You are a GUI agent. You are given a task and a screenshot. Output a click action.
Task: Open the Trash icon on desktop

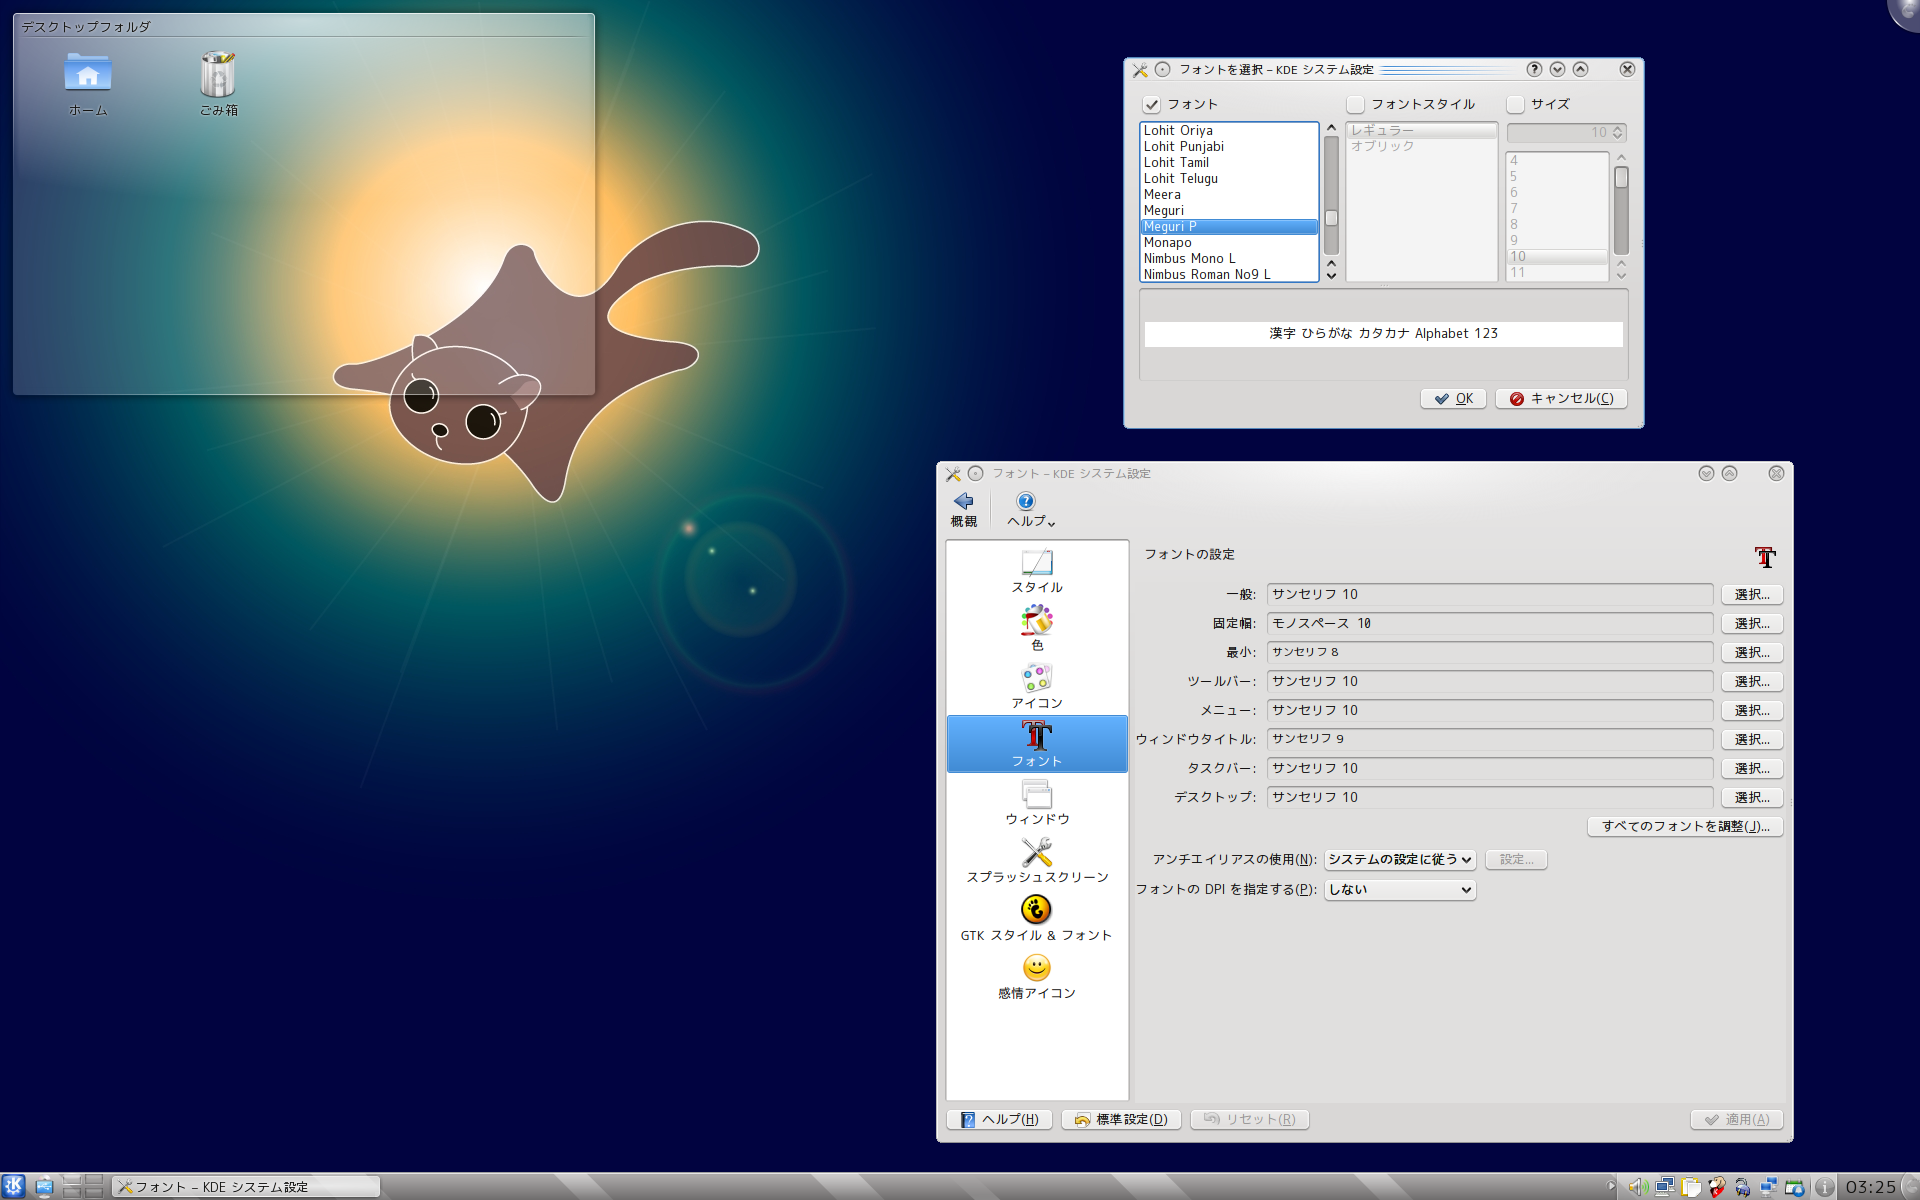[218, 82]
